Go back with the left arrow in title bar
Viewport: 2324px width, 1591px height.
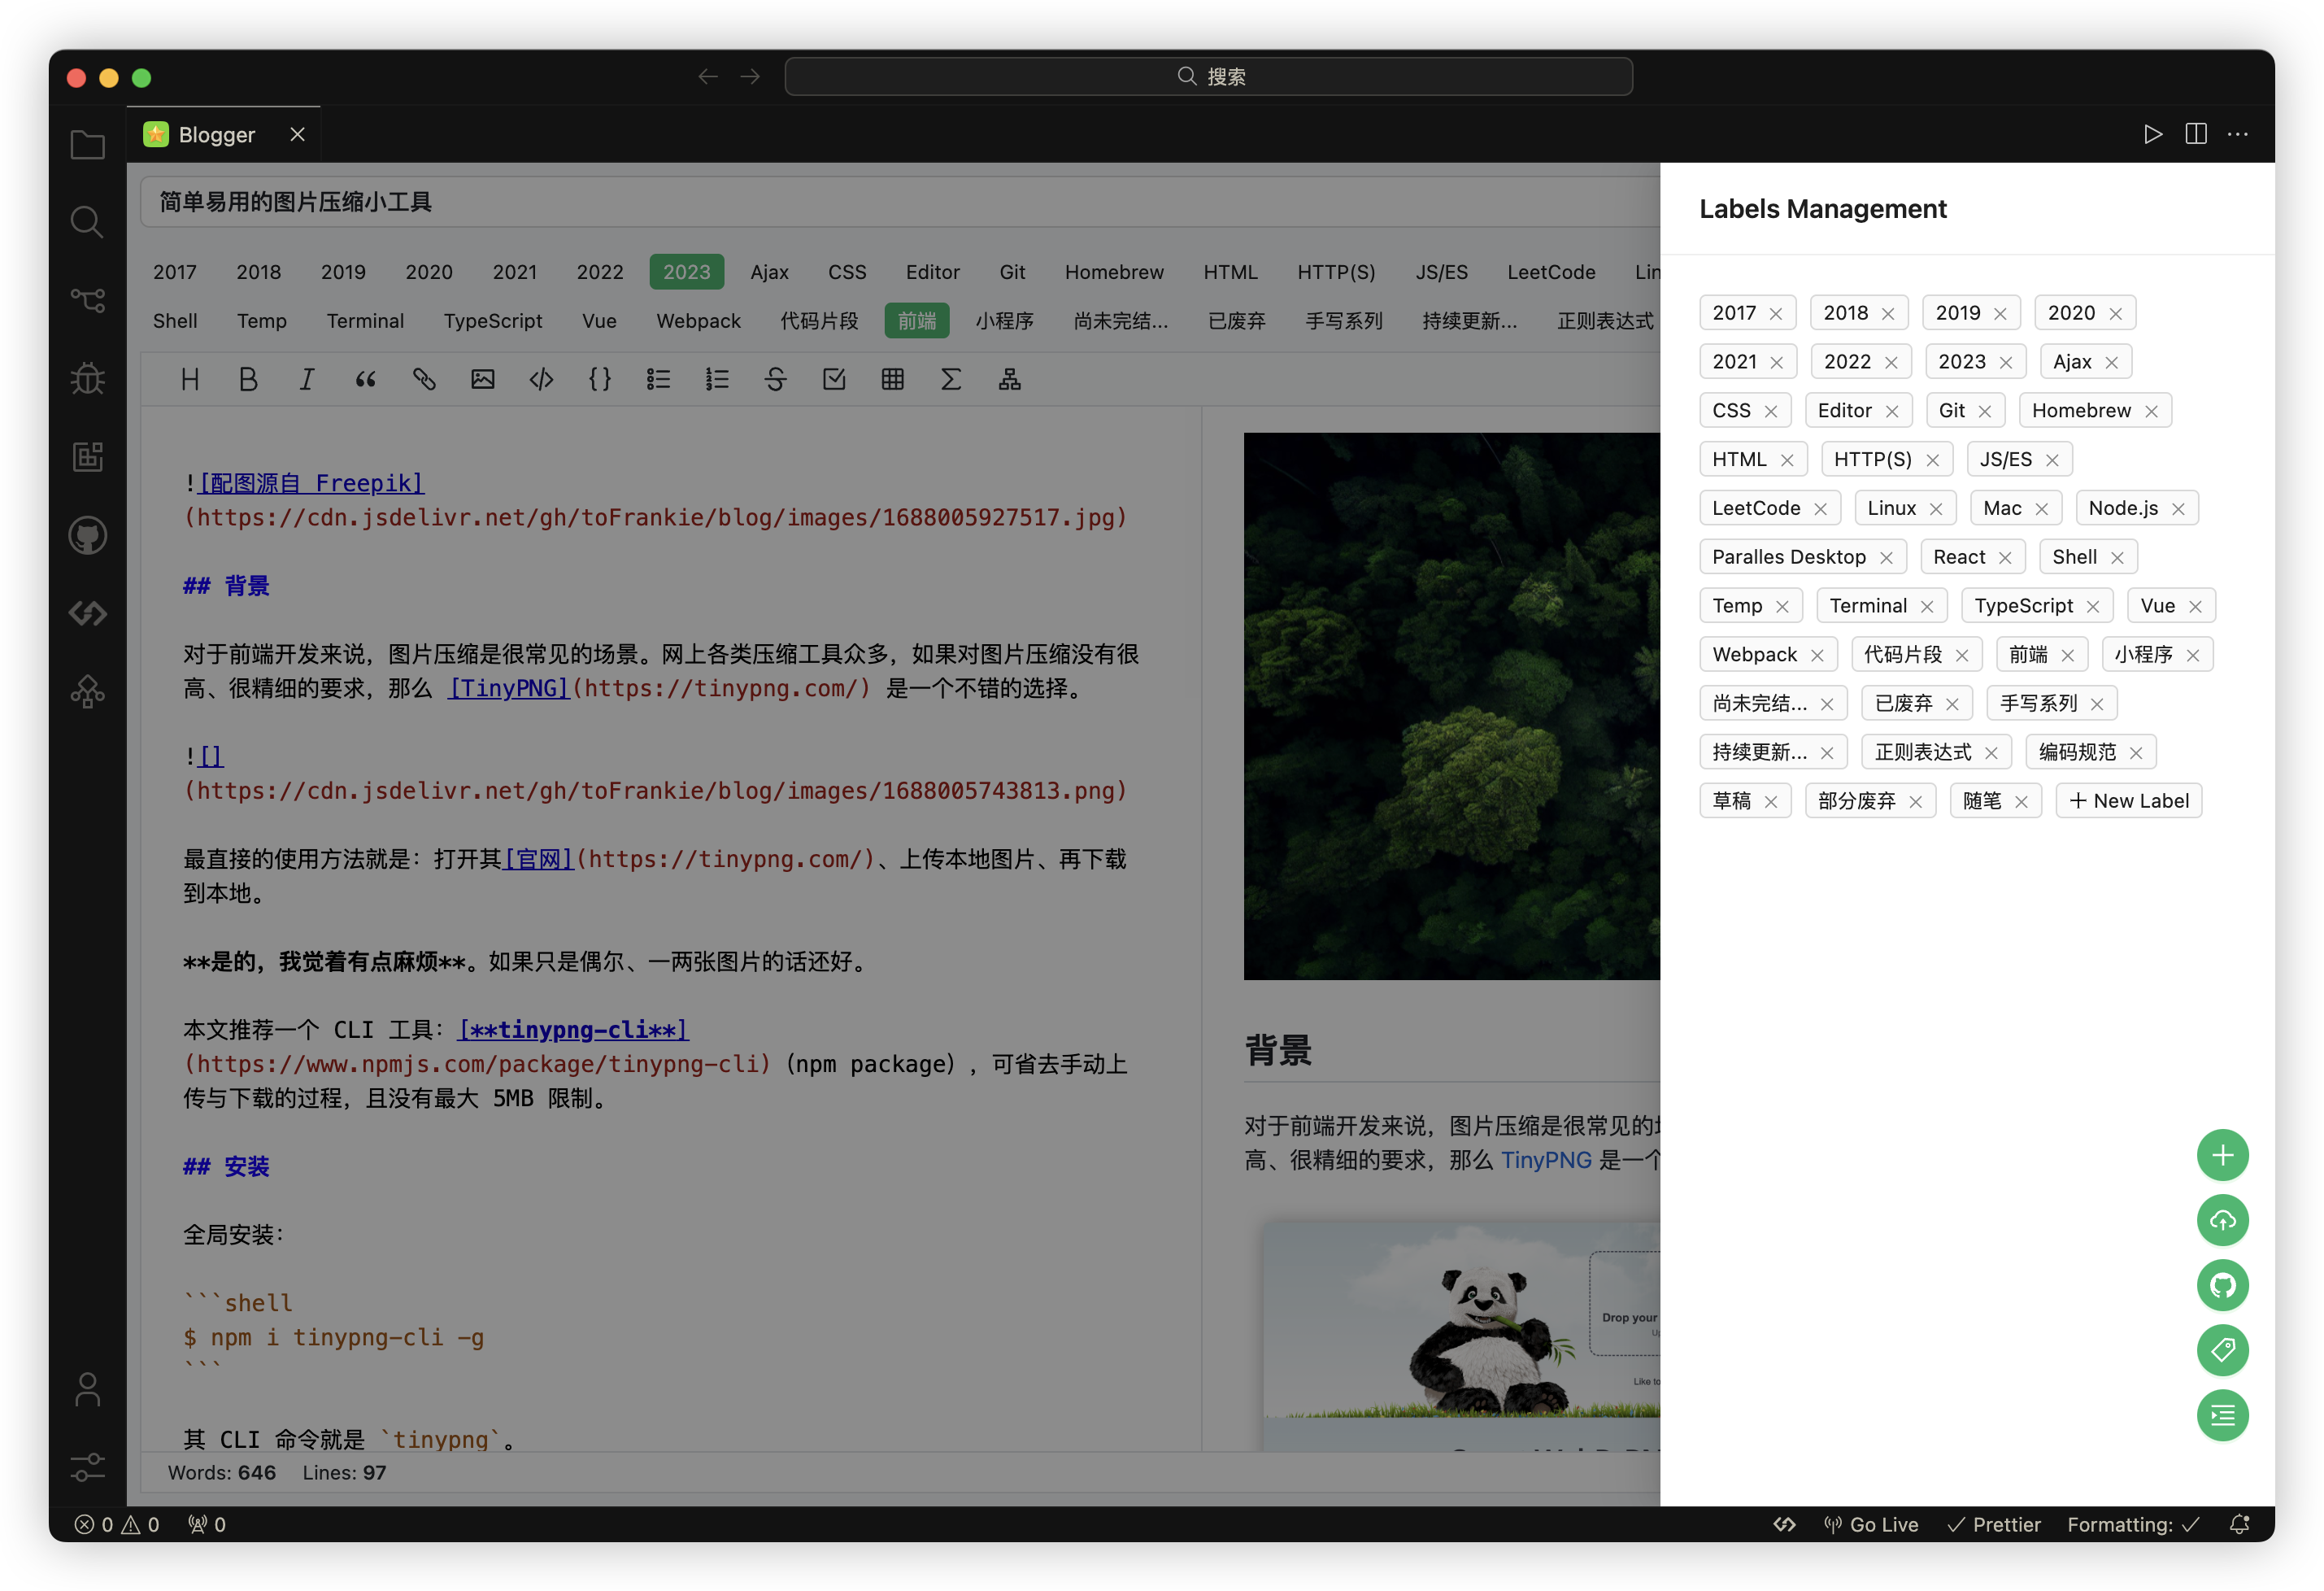click(708, 76)
